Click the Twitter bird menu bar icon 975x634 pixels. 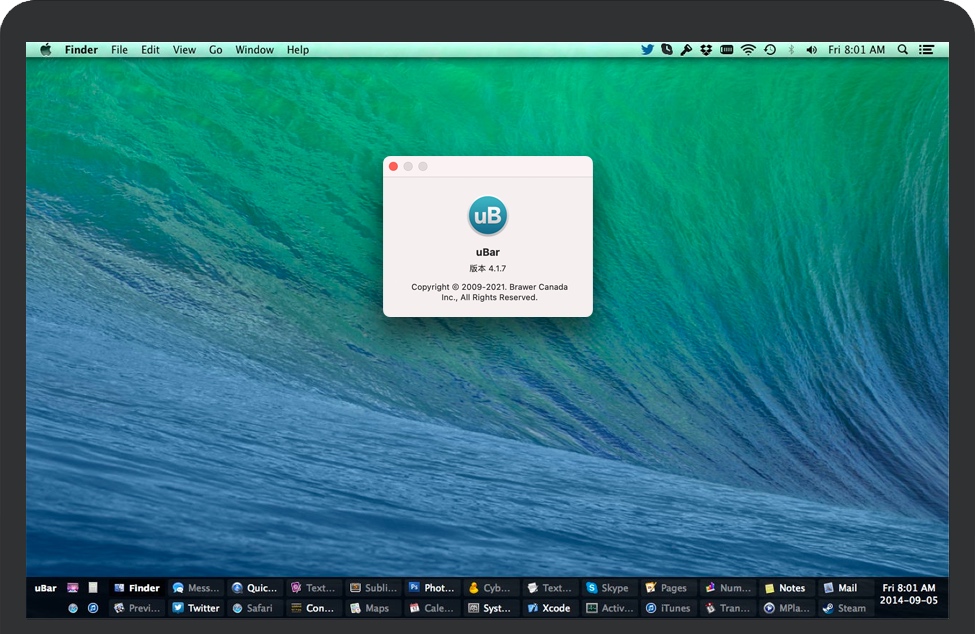tap(647, 50)
